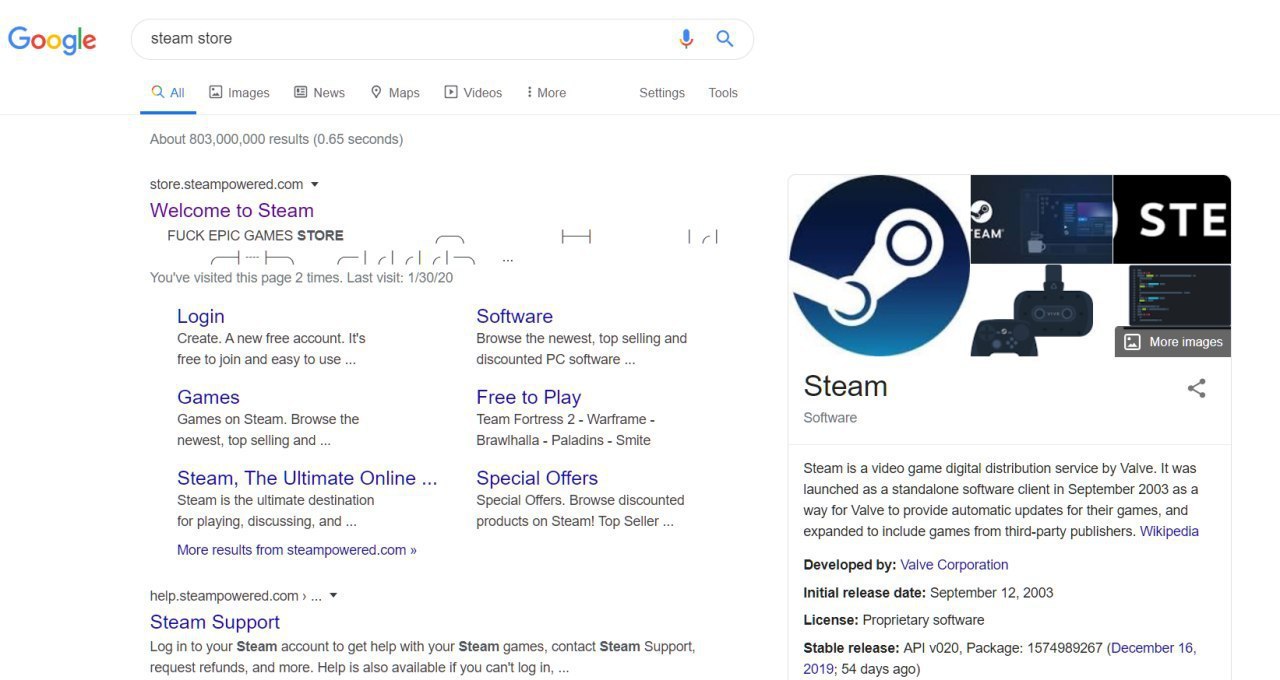Expand the help.steampowered.com dropdown arrow

pyautogui.click(x=333, y=595)
